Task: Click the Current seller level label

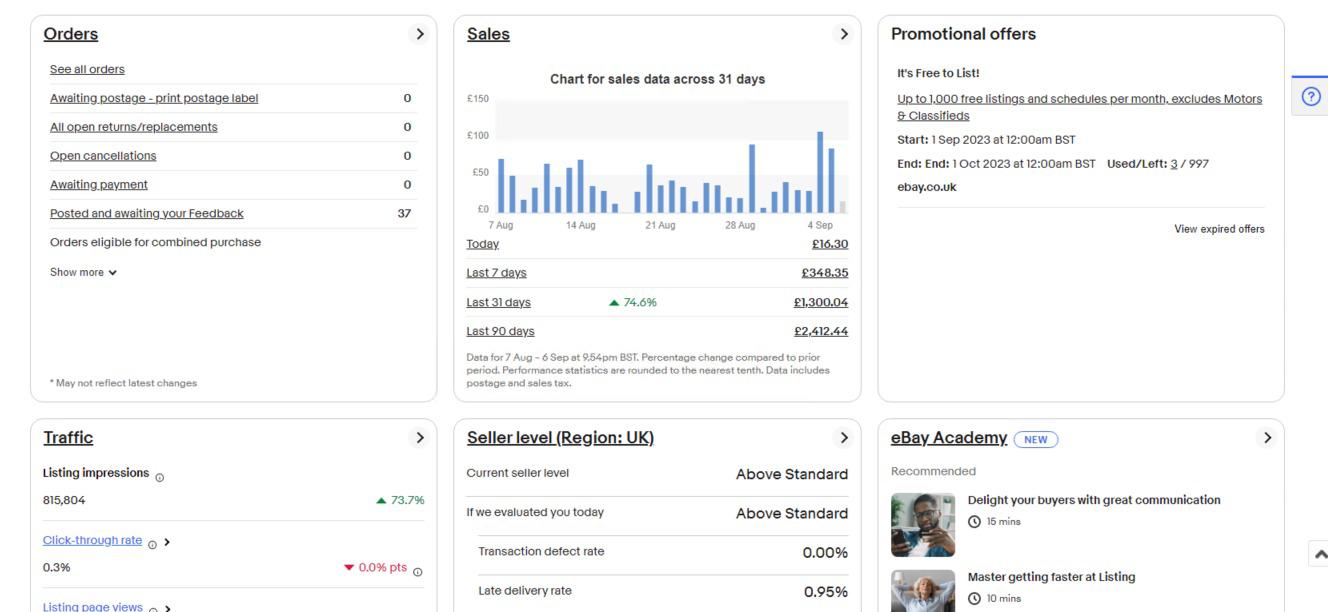Action: pos(518,473)
